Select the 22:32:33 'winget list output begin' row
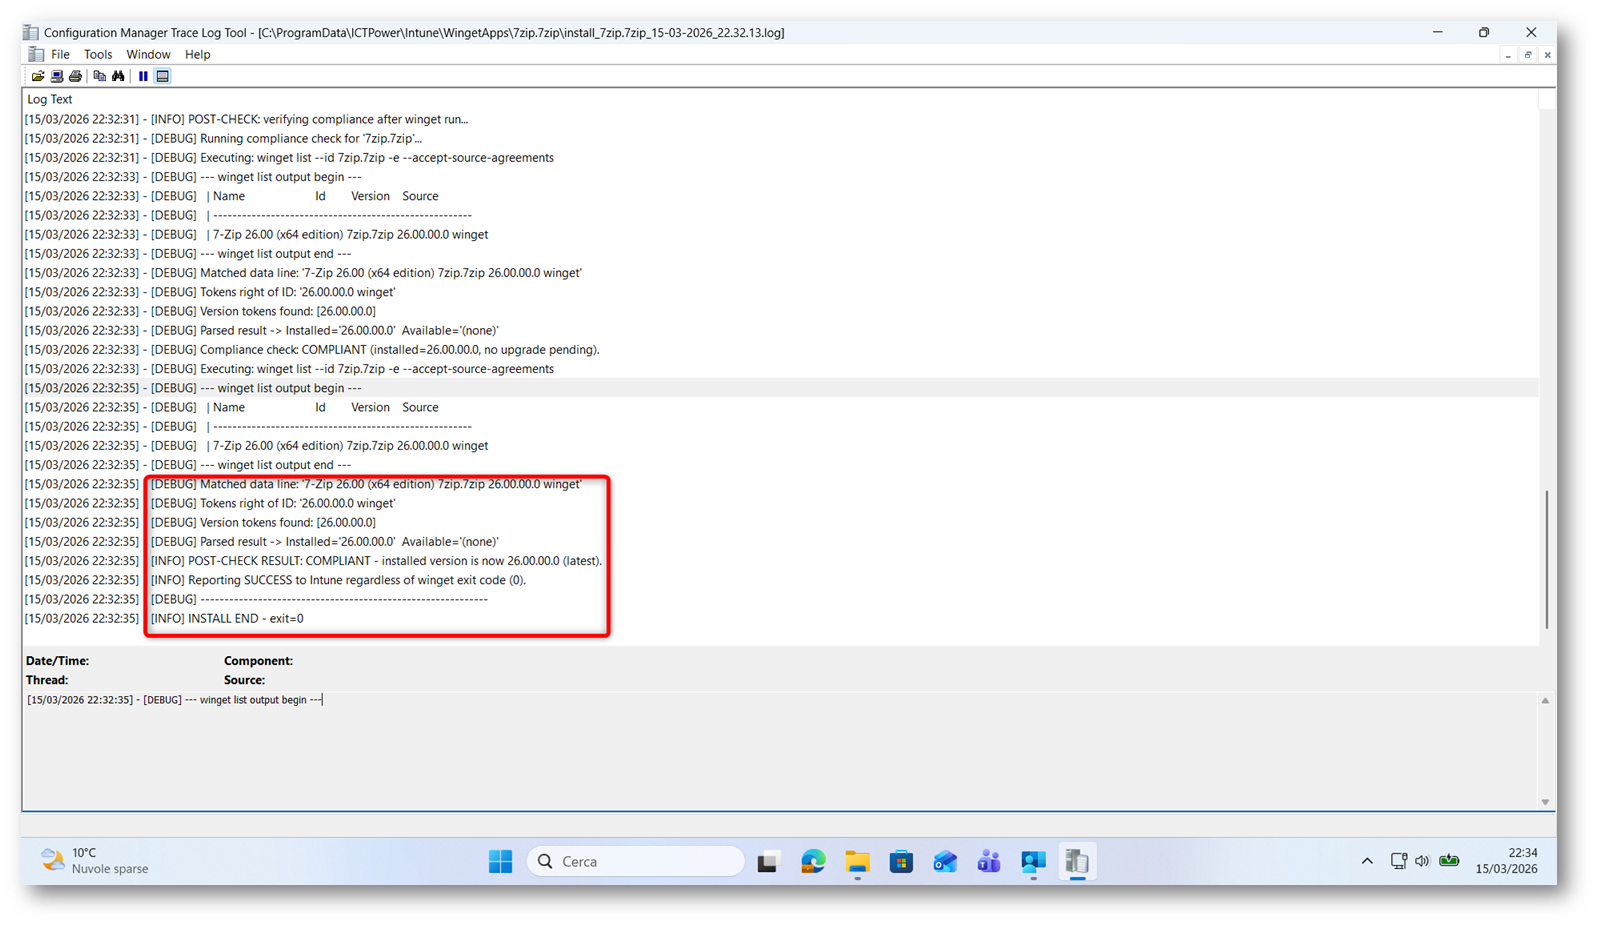 (x=781, y=177)
